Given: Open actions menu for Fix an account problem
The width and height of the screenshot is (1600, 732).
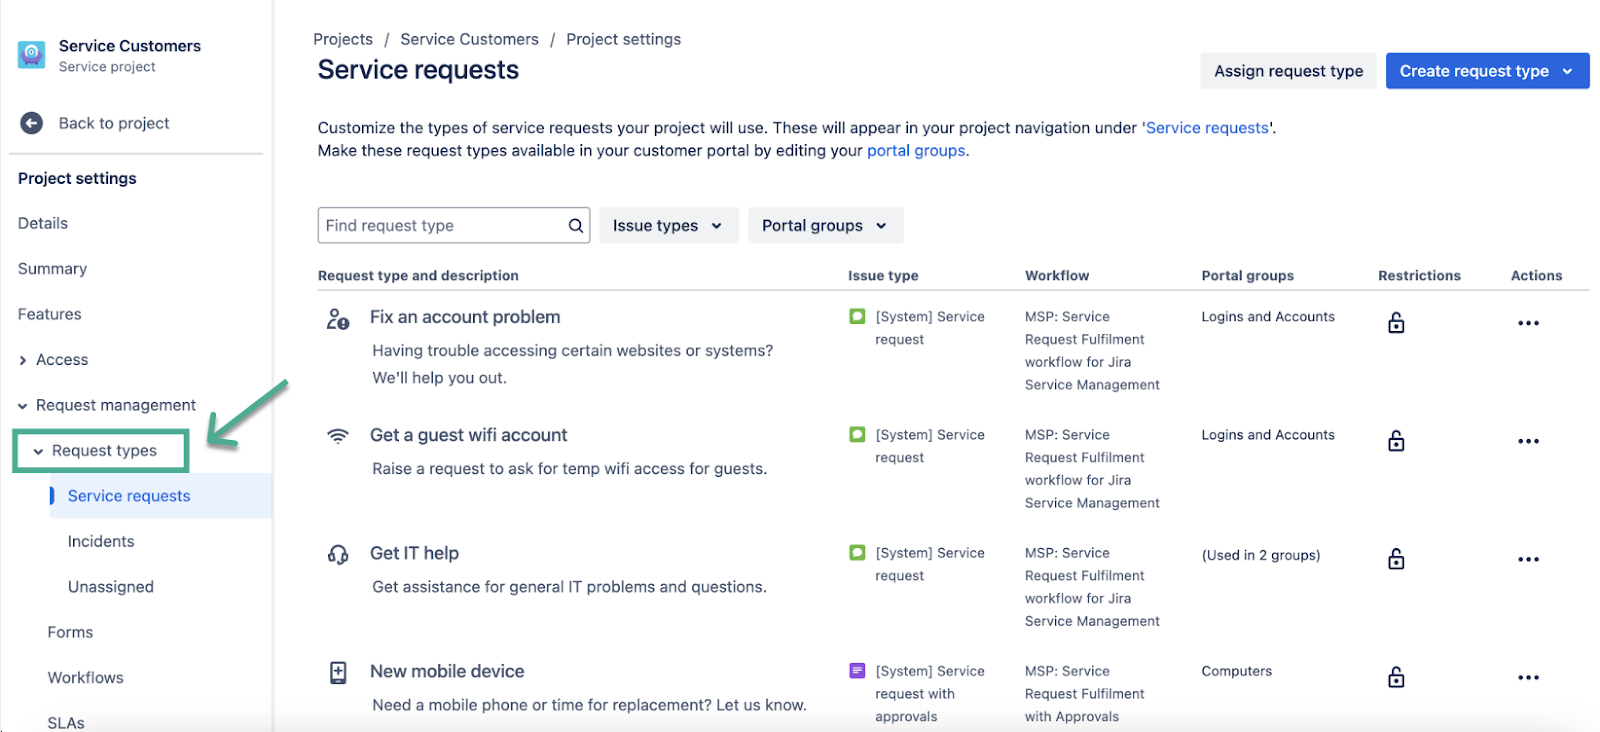Looking at the screenshot, I should click(x=1528, y=323).
